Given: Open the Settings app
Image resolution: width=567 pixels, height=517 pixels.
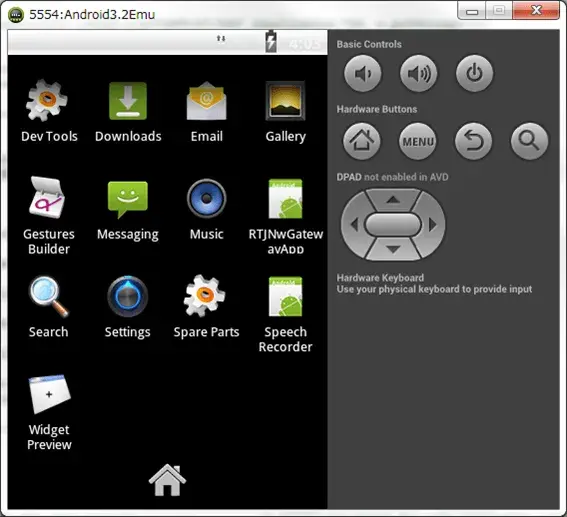Looking at the screenshot, I should click(127, 307).
